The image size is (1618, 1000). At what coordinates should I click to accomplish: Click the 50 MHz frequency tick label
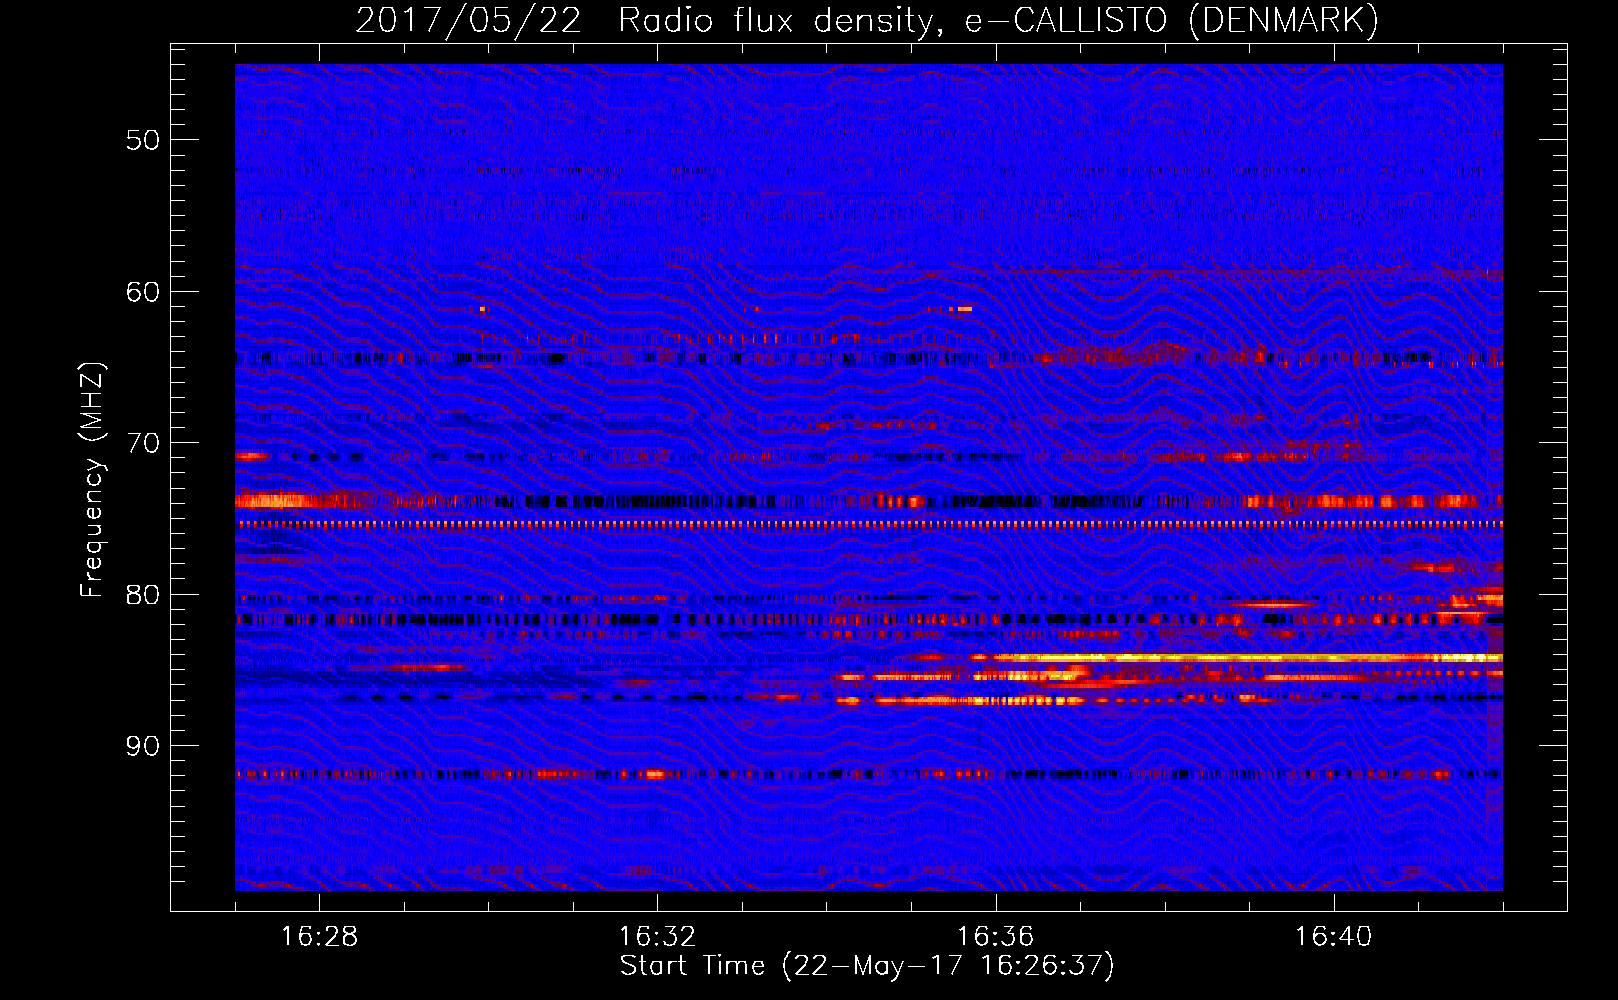point(142,140)
